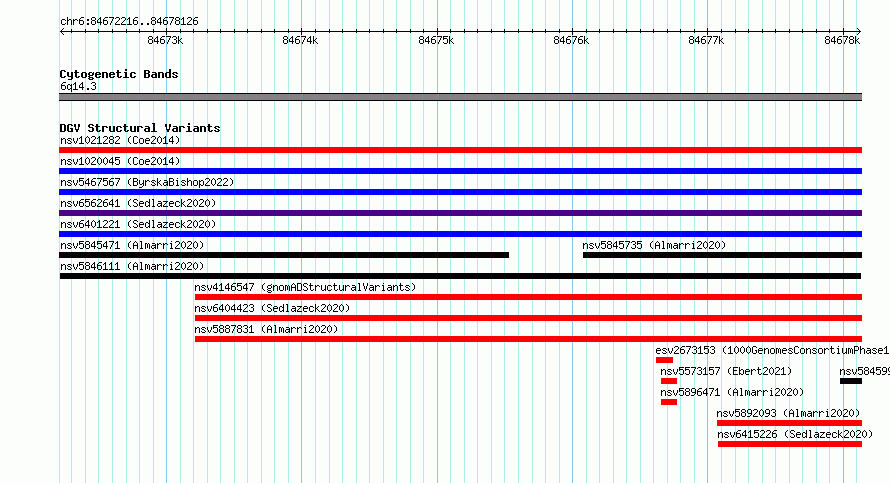Click variant label nsv6401221 (Sedlazeck2020)
Viewport: 890px width, 483px height.
click(138, 224)
